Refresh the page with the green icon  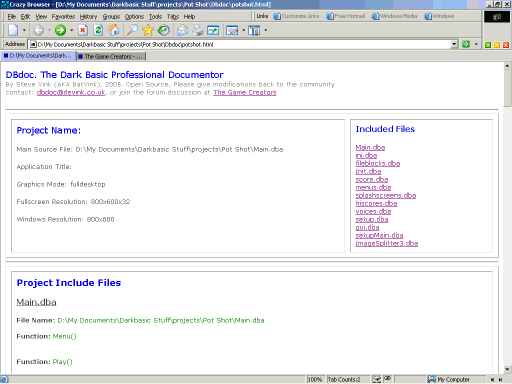[98, 30]
